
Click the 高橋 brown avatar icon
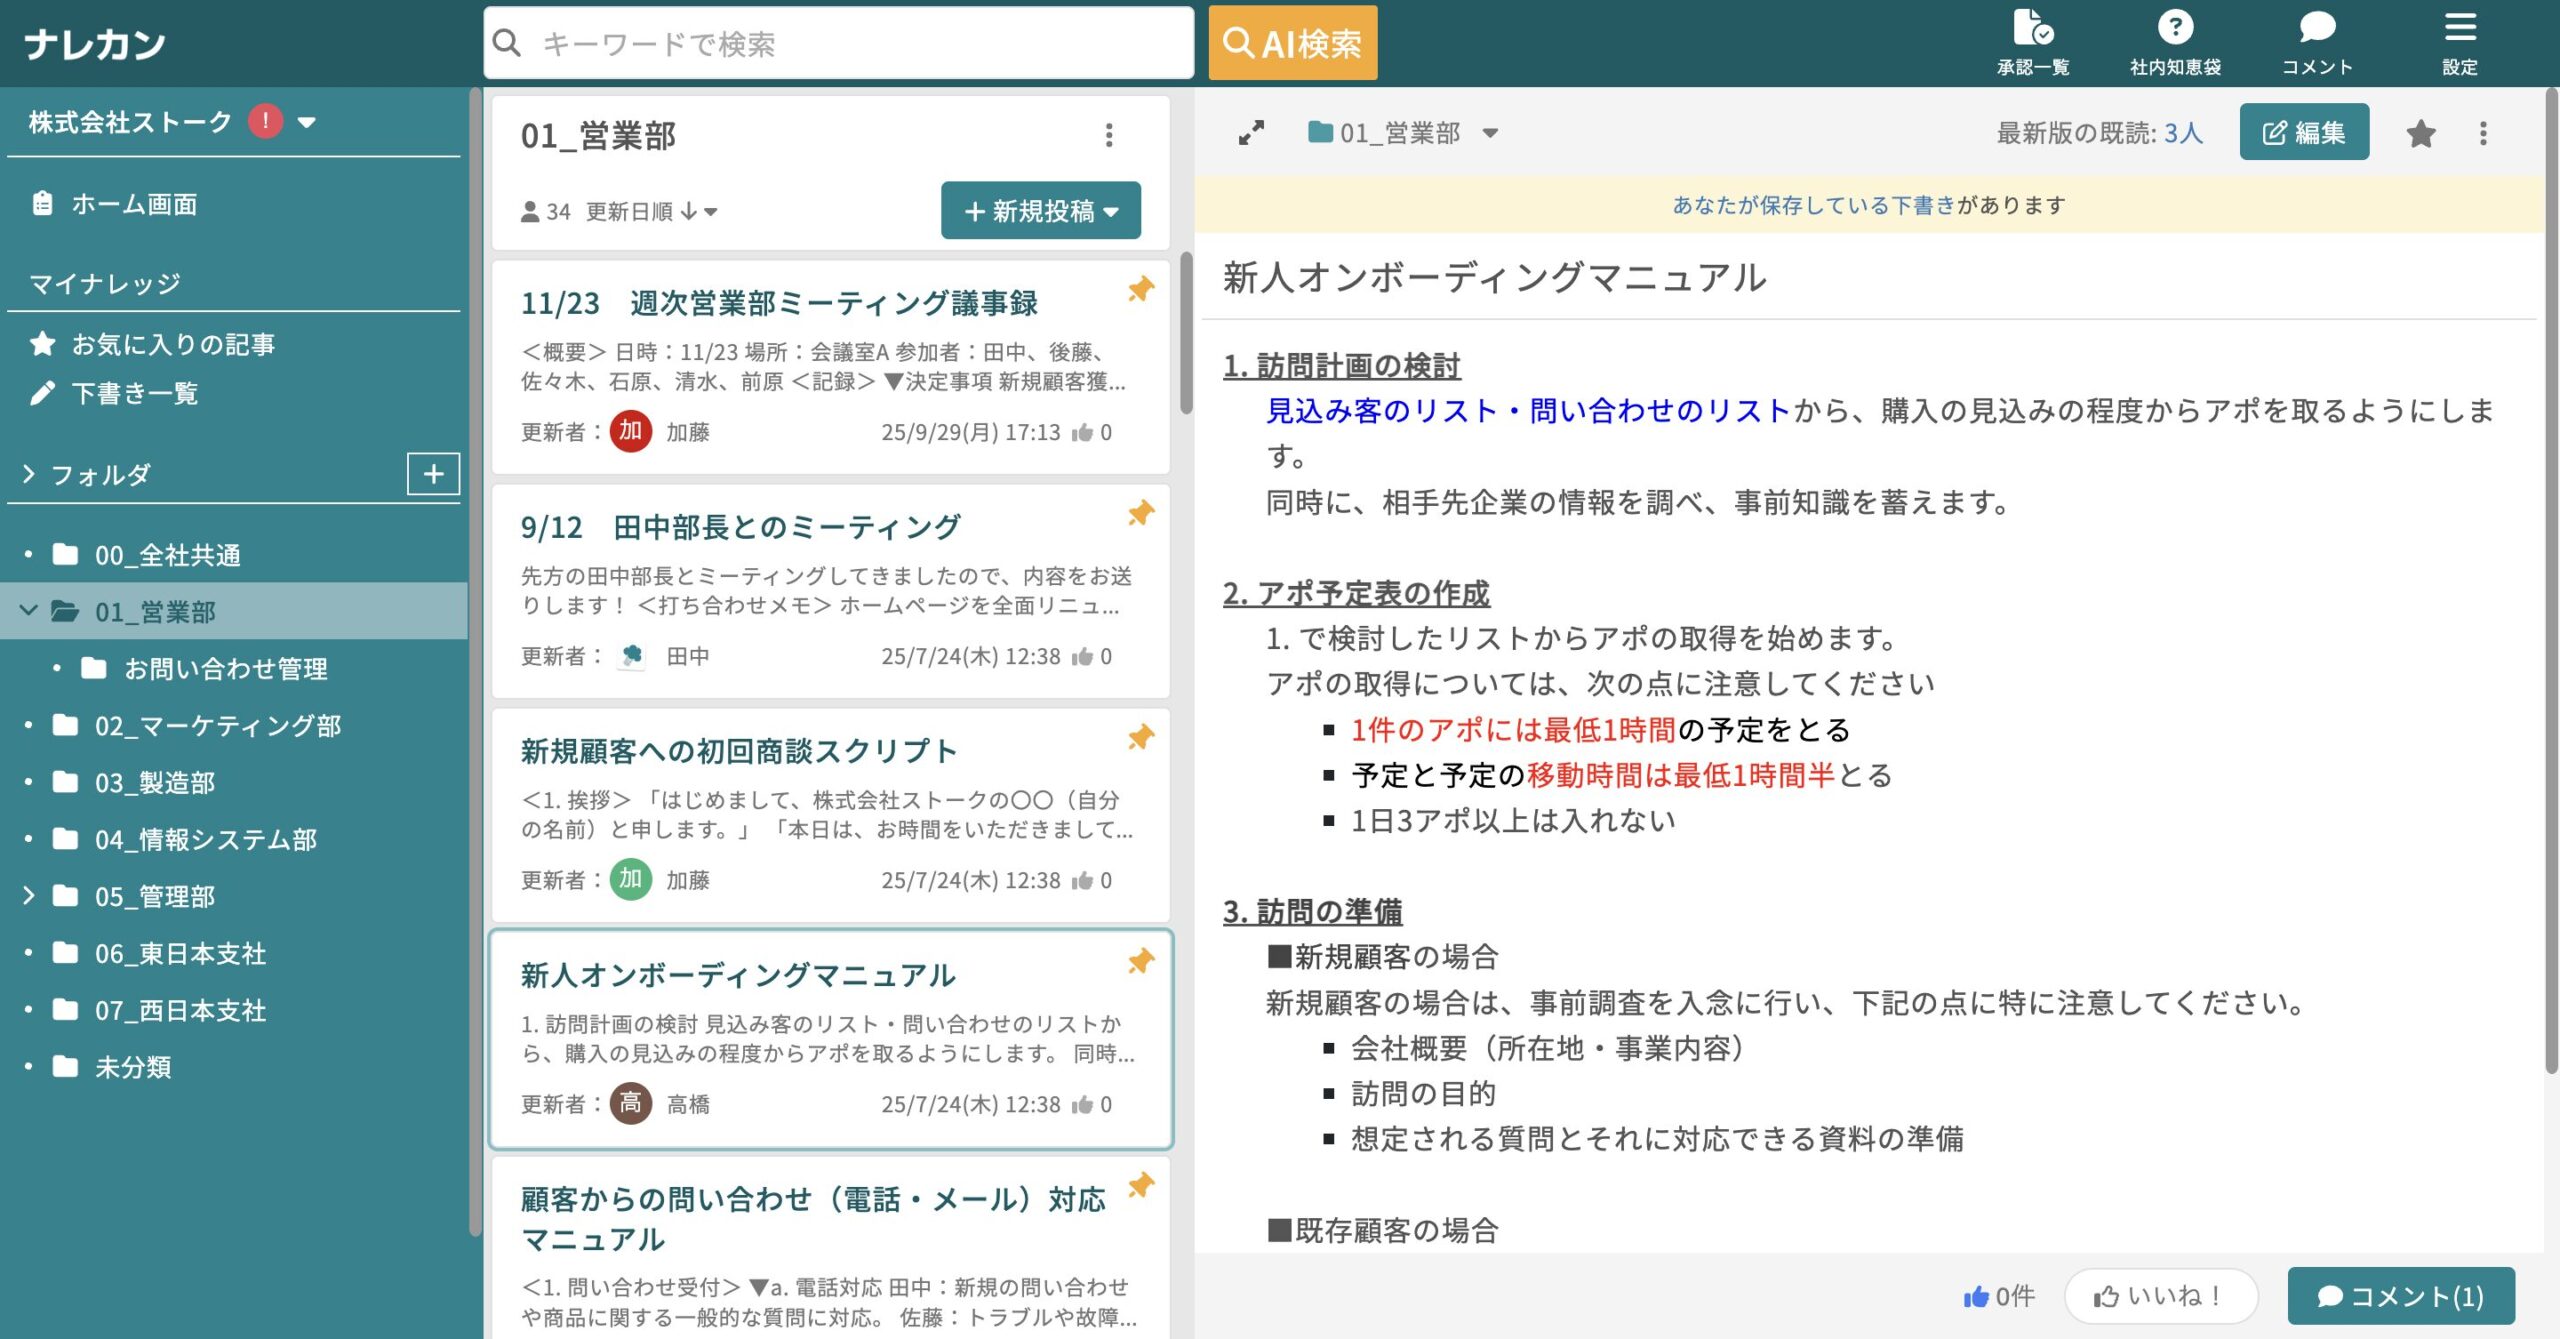(631, 1103)
